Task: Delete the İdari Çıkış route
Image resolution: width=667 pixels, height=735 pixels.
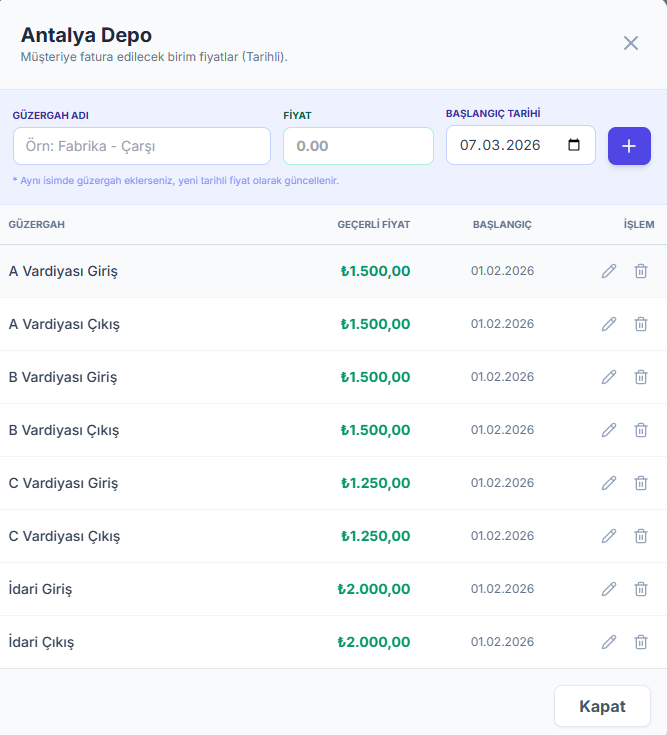Action: [x=641, y=642]
